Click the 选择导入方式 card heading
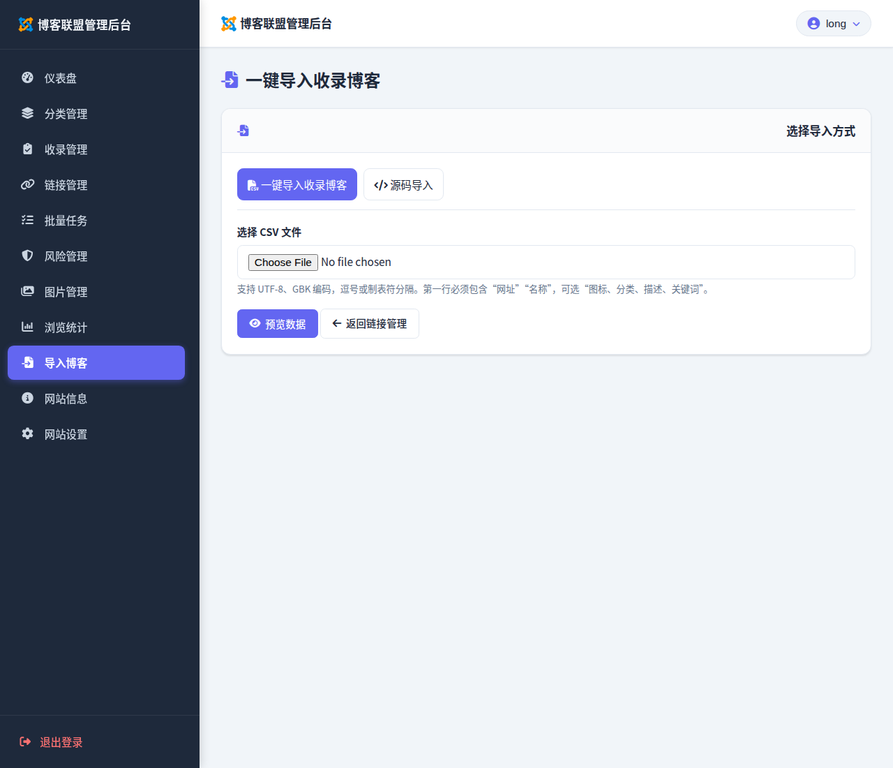The image size is (893, 768). coord(821,131)
